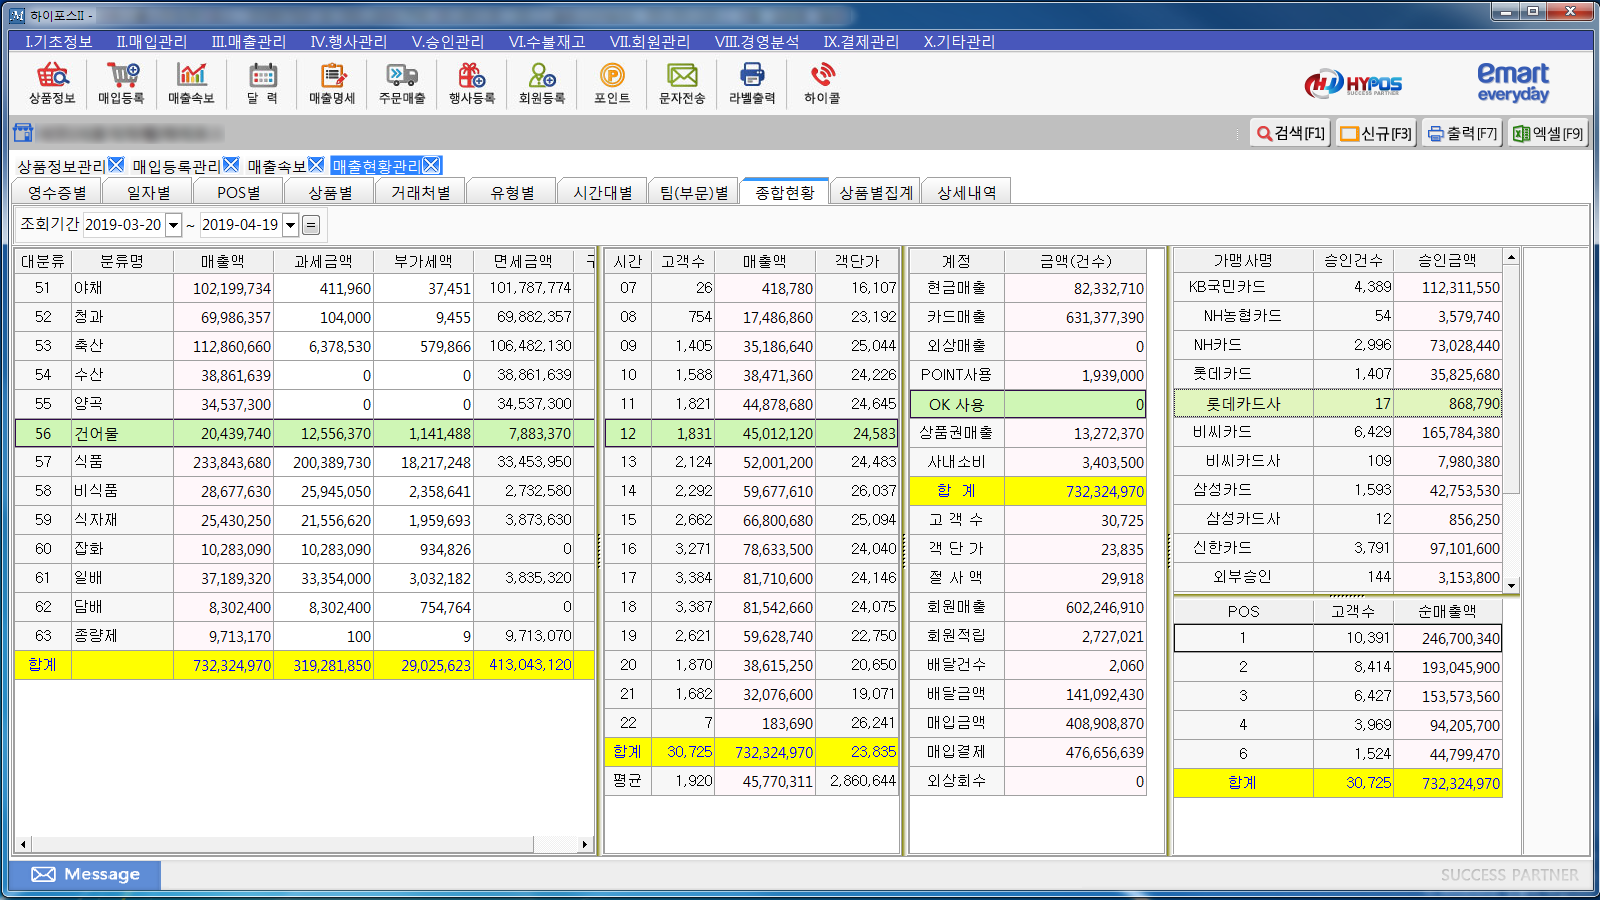Switch to the 일자별 tab
Image resolution: width=1600 pixels, height=900 pixels.
click(149, 192)
